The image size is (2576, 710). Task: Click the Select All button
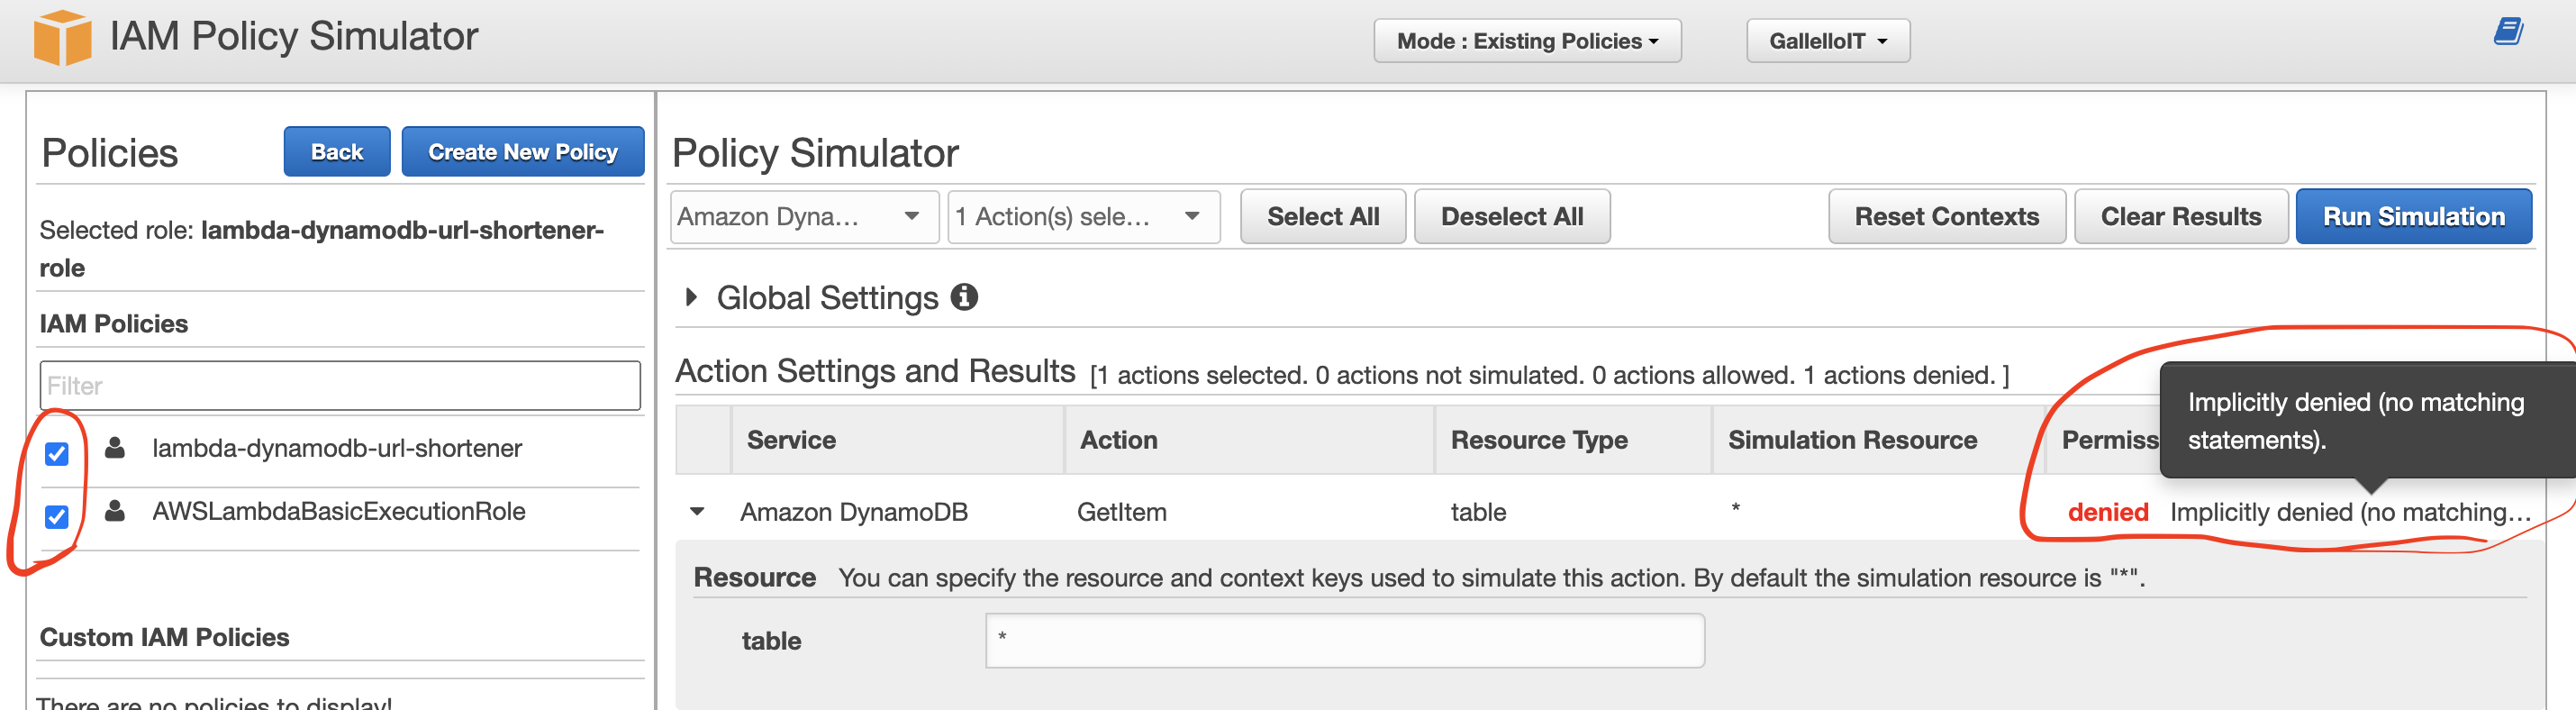pyautogui.click(x=1323, y=217)
